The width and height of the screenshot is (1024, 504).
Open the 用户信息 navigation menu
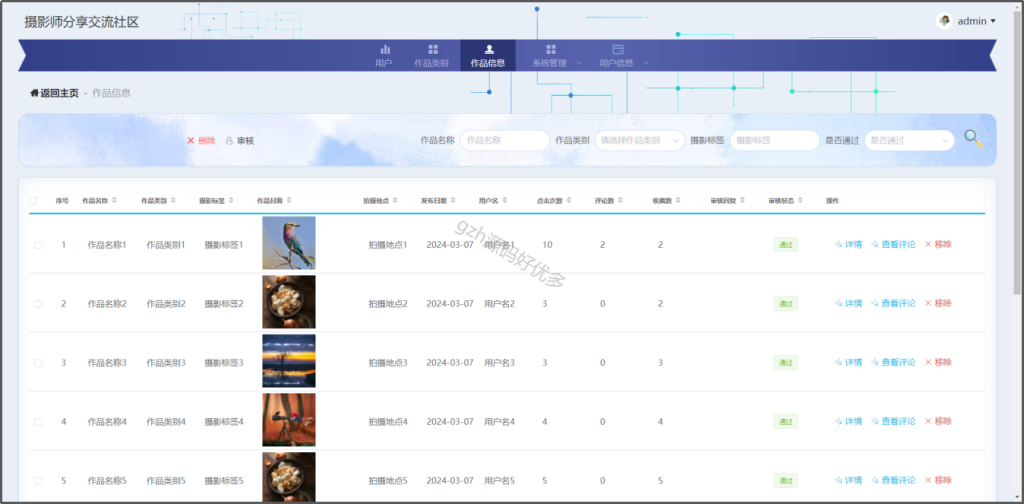tap(623, 55)
